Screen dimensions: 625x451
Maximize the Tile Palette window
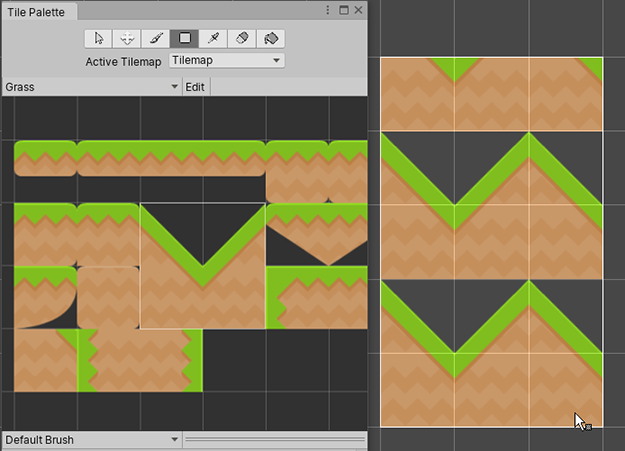pos(343,9)
